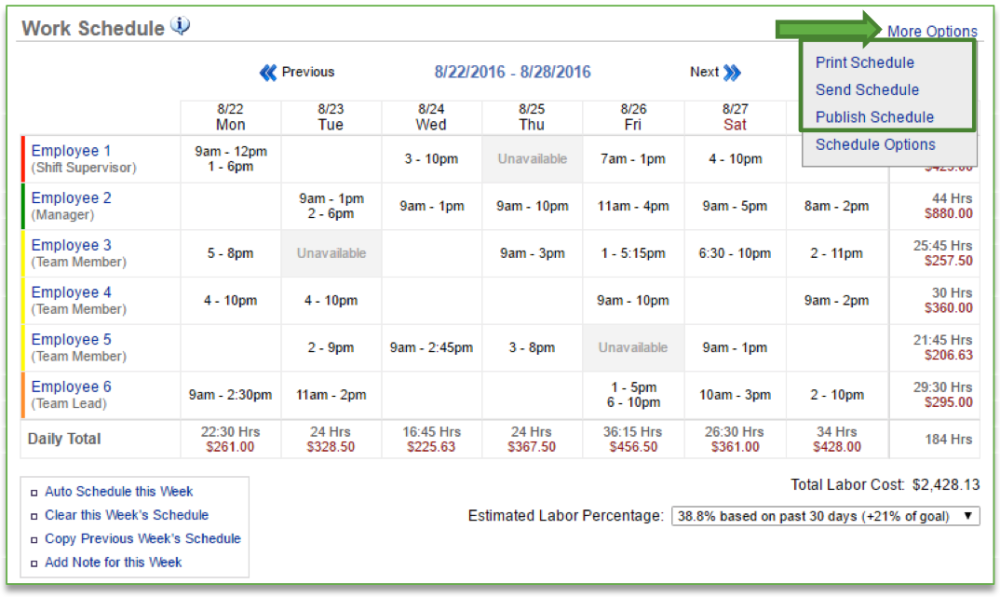Click the square icon beside Clear this Week's Schedule
Screen dimensions: 1000x597
click(34, 516)
